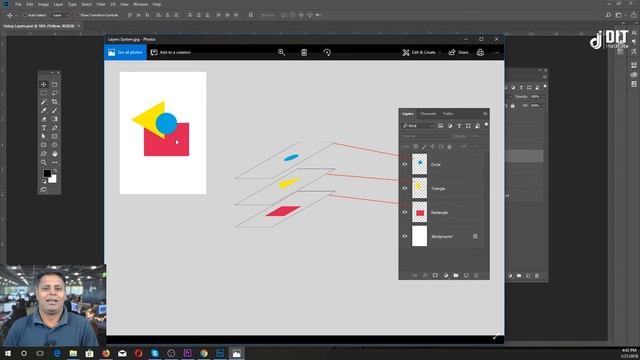Select the Type tool

point(44,128)
